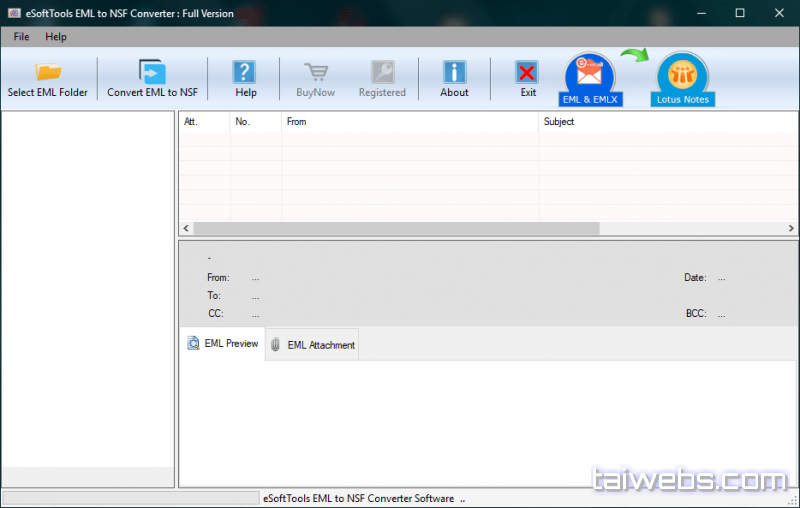Sort by the From column header

coord(410,122)
